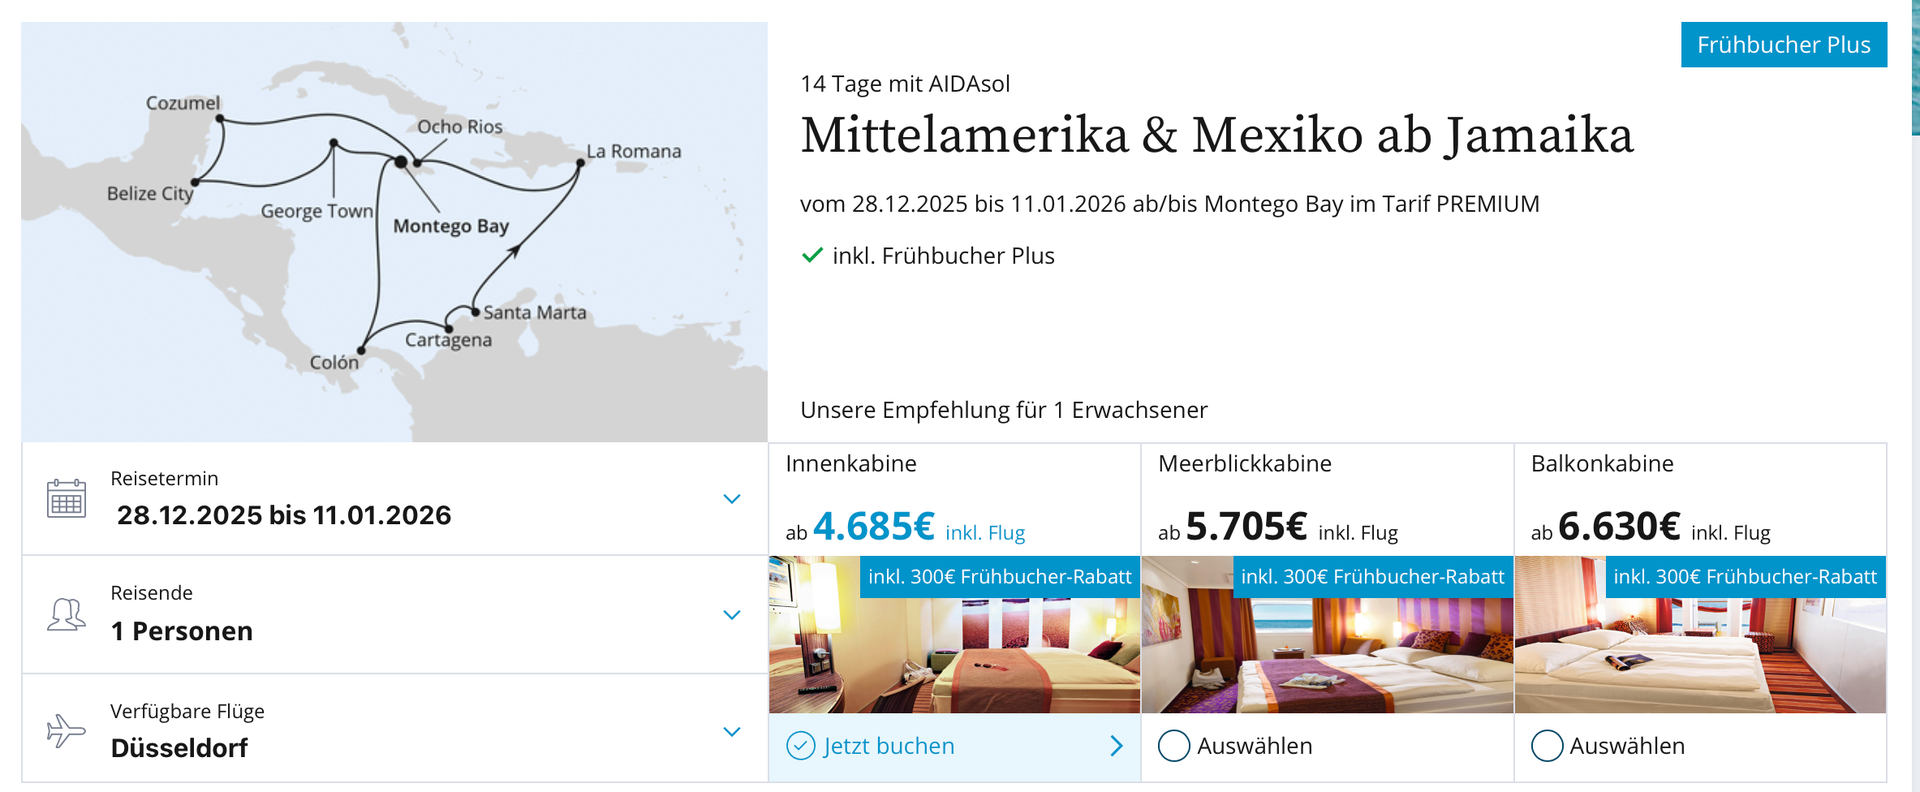Click the Santa Marta port on map
This screenshot has height=792, width=1920.
click(475, 312)
